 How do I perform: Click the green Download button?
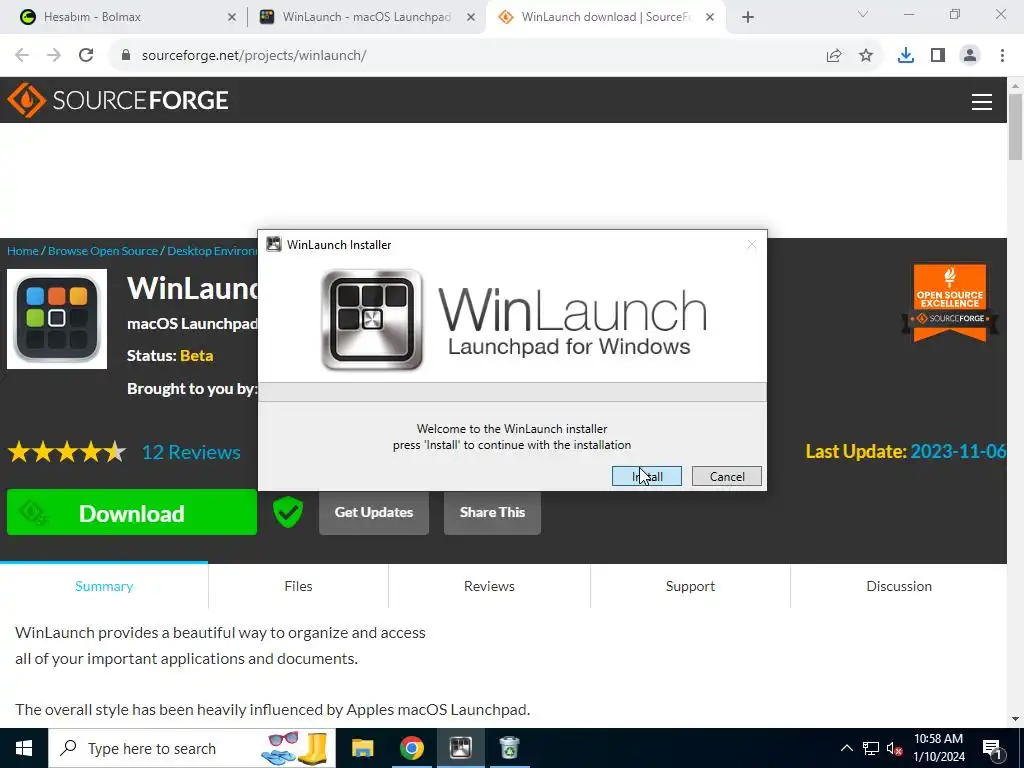tap(132, 513)
